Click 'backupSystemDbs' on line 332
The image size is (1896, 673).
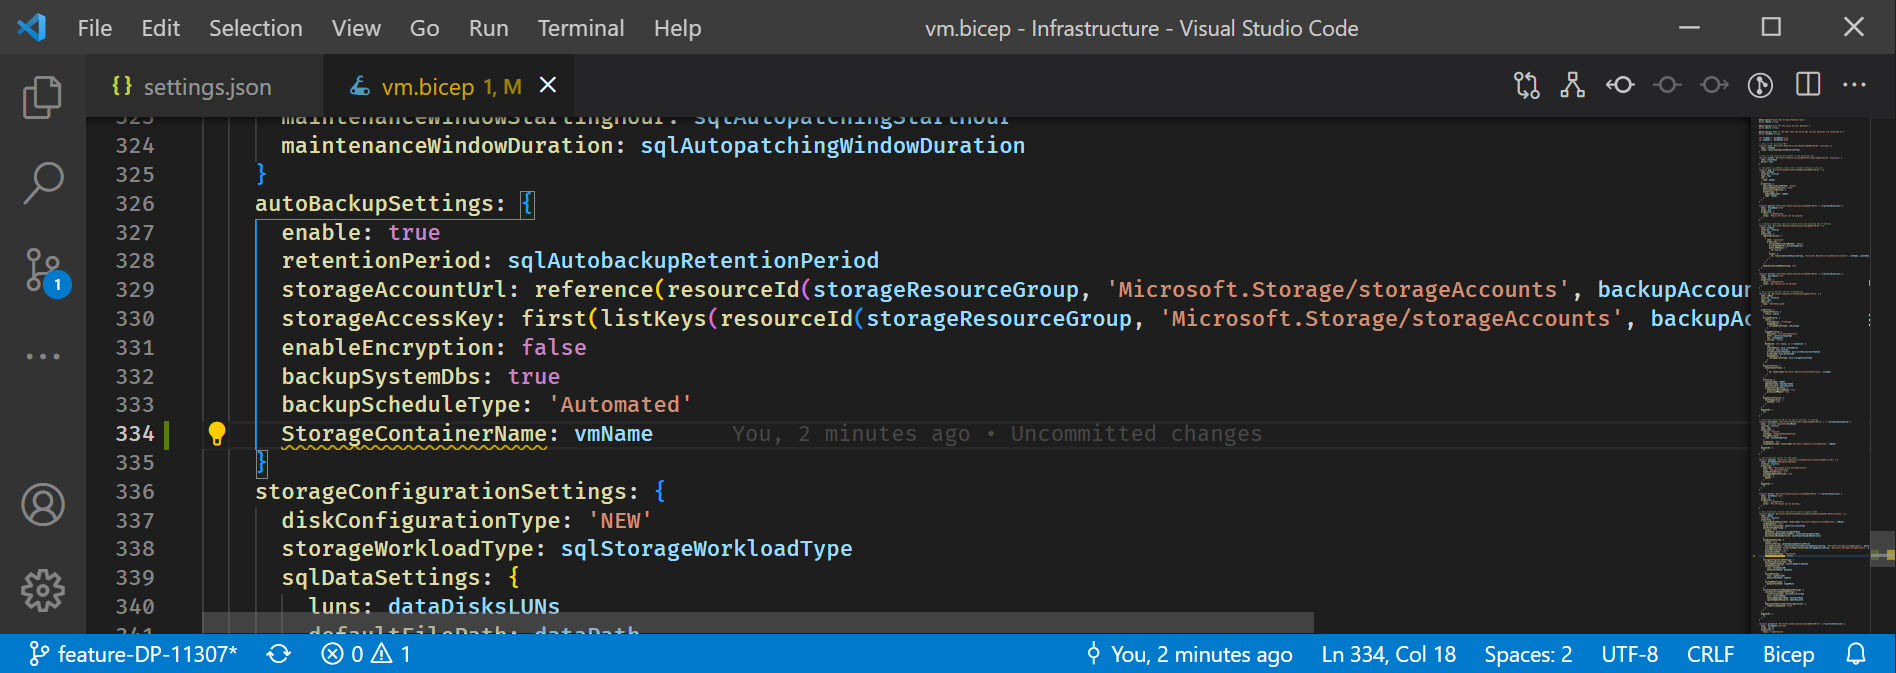tap(381, 377)
